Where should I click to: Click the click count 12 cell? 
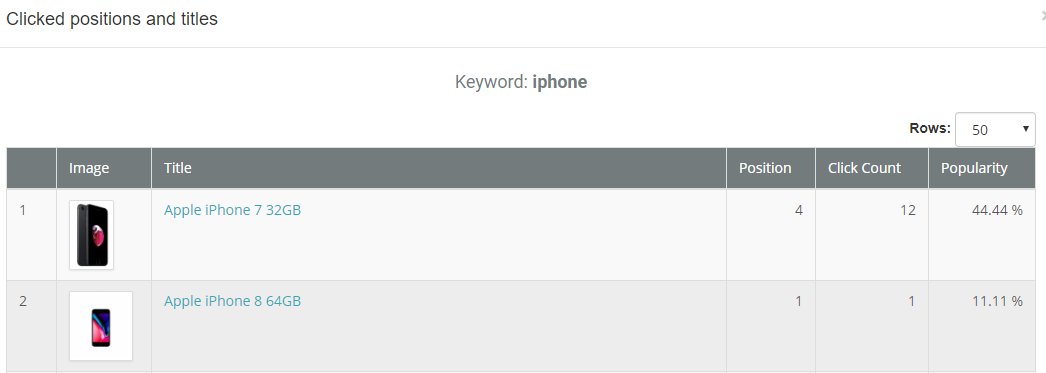point(871,234)
